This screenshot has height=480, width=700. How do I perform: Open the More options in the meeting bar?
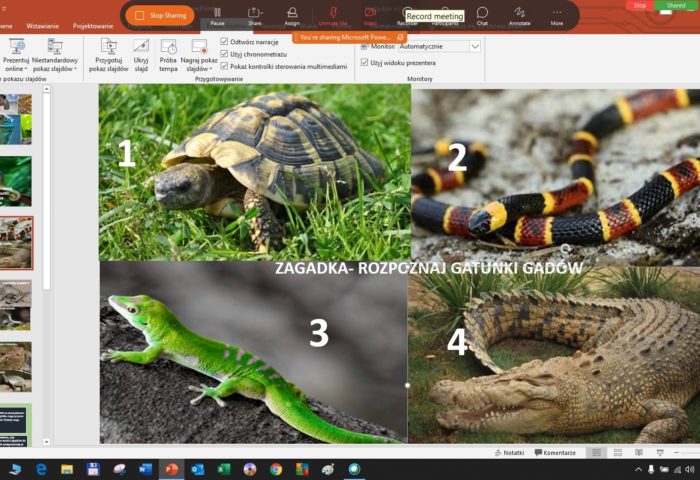556,13
